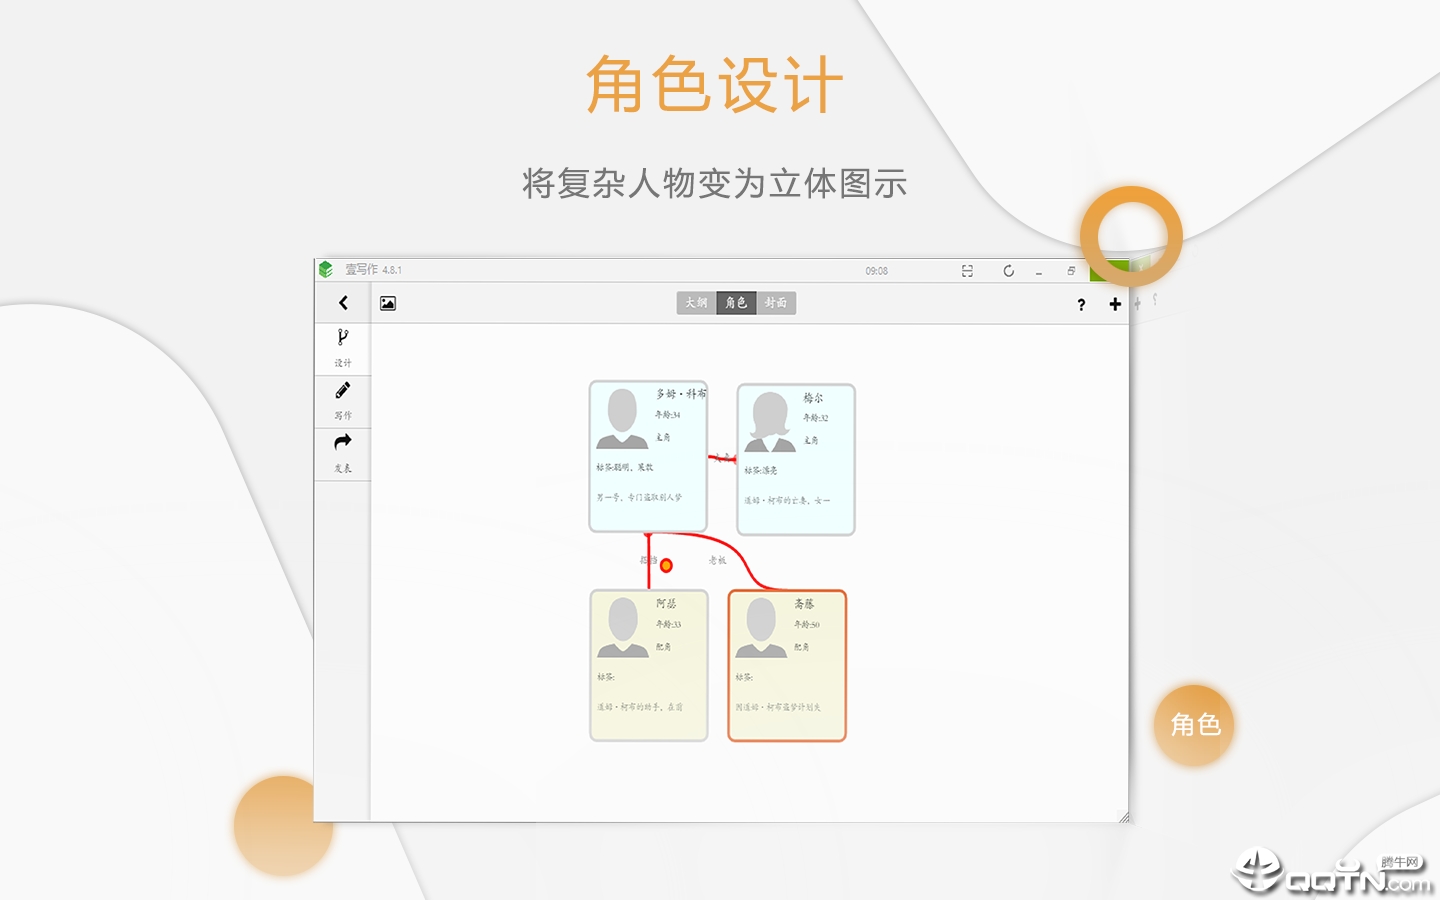Screen dimensions: 1440x900
Task: Click the avatar on 多姆·科布 card
Action: pyautogui.click(x=622, y=418)
